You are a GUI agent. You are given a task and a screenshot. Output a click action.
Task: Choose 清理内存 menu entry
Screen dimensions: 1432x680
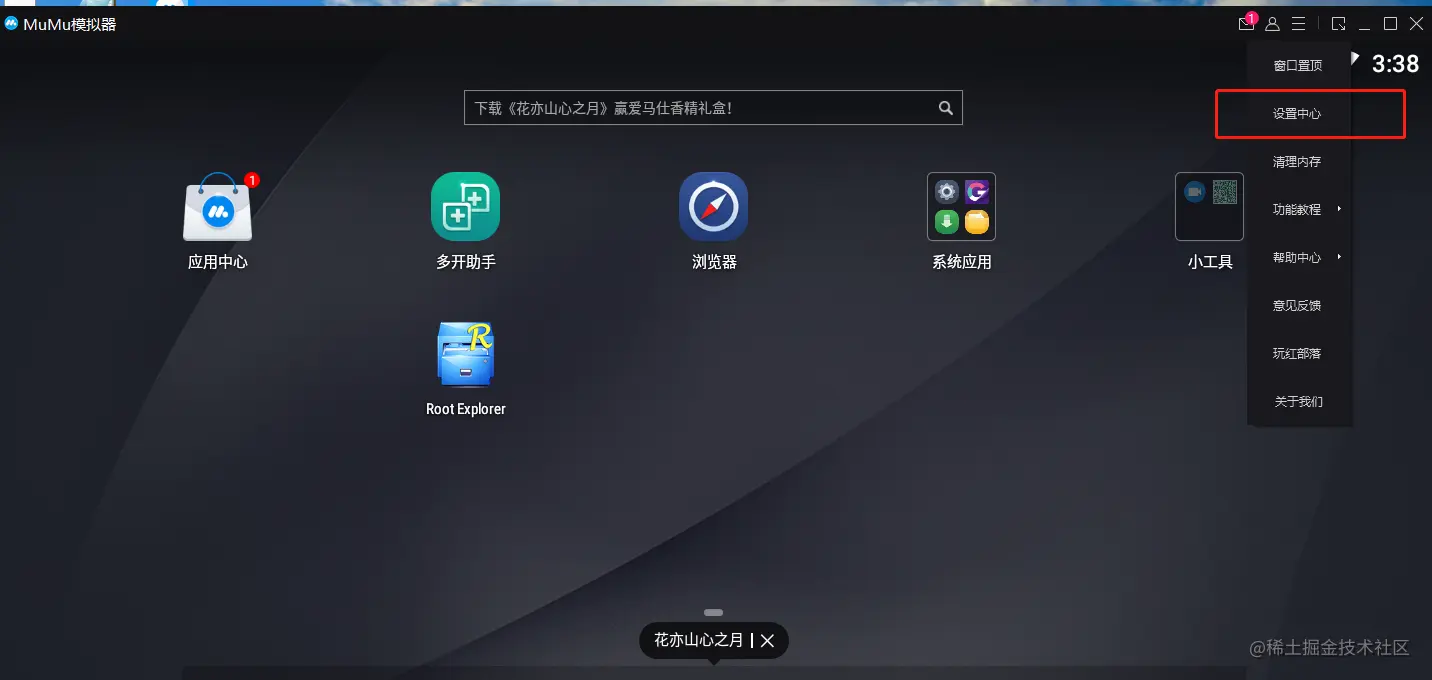(x=1298, y=161)
